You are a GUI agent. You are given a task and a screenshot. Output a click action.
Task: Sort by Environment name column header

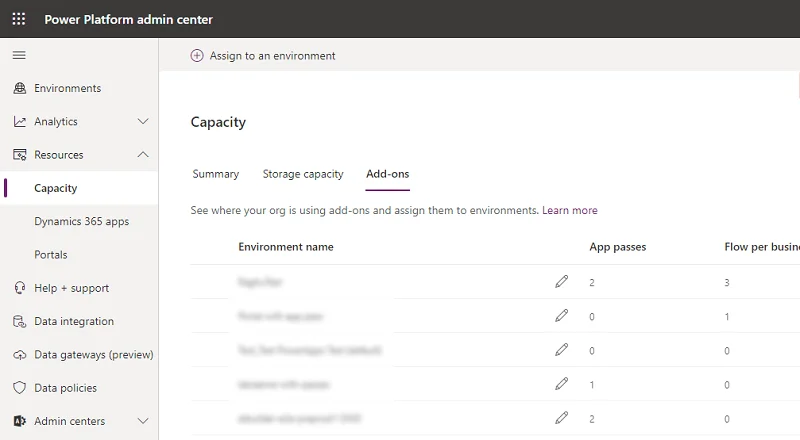click(x=286, y=247)
